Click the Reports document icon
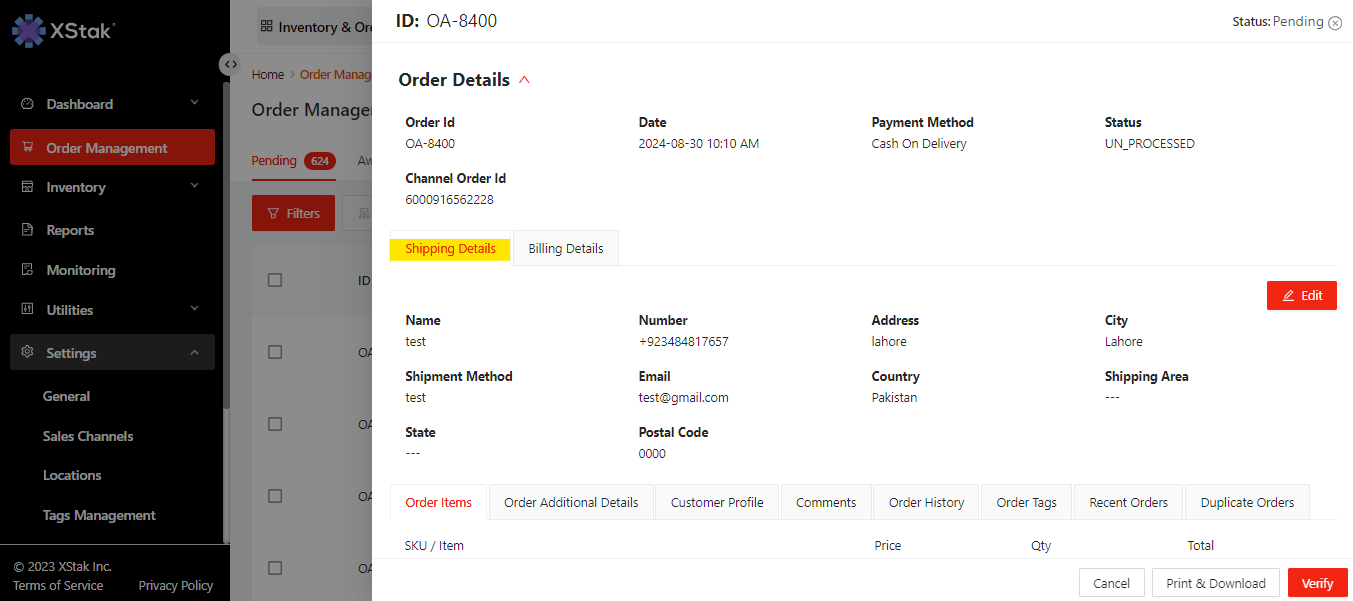This screenshot has height=601, width=1353. tap(27, 230)
